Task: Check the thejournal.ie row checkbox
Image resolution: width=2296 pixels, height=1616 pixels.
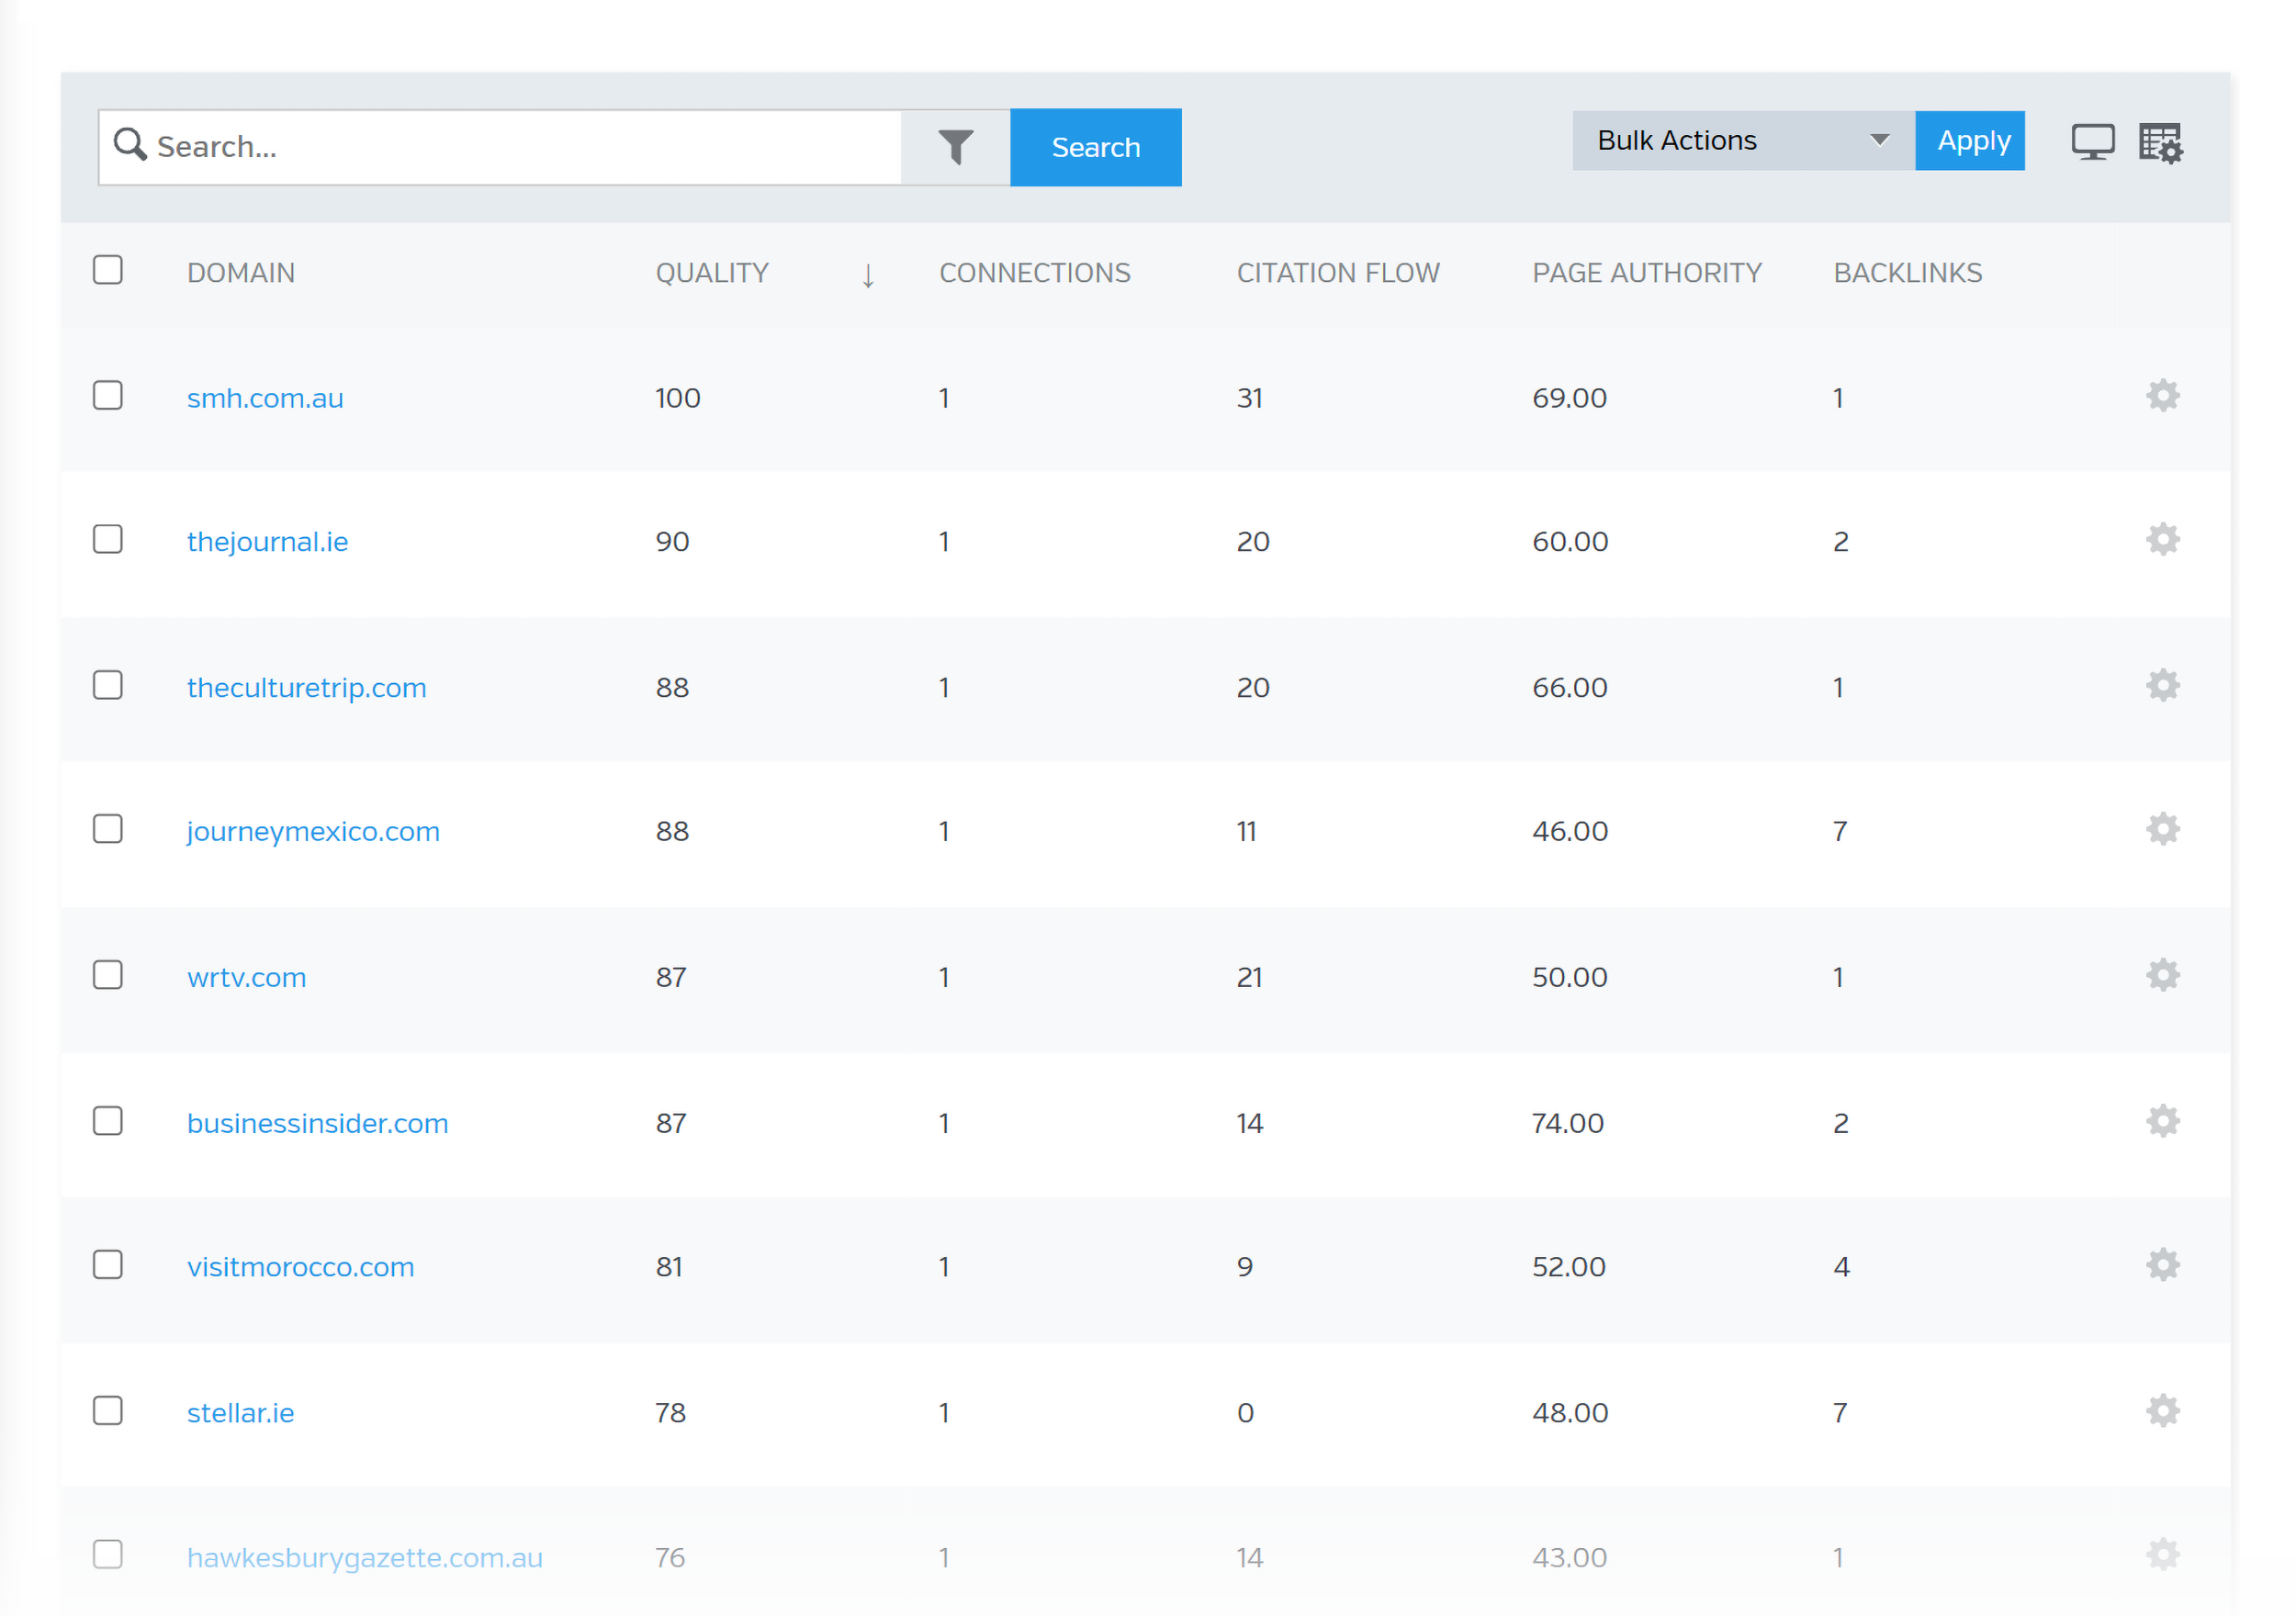Action: pyautogui.click(x=108, y=540)
